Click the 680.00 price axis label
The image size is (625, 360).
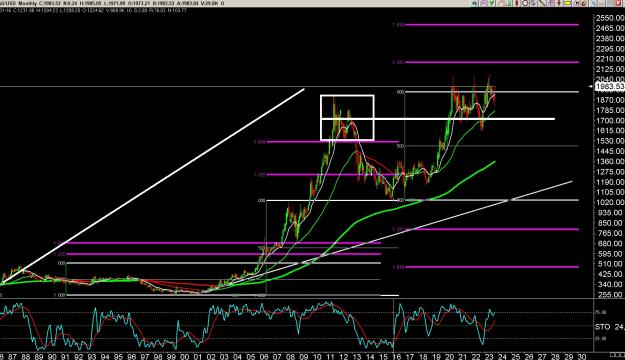tap(610, 244)
